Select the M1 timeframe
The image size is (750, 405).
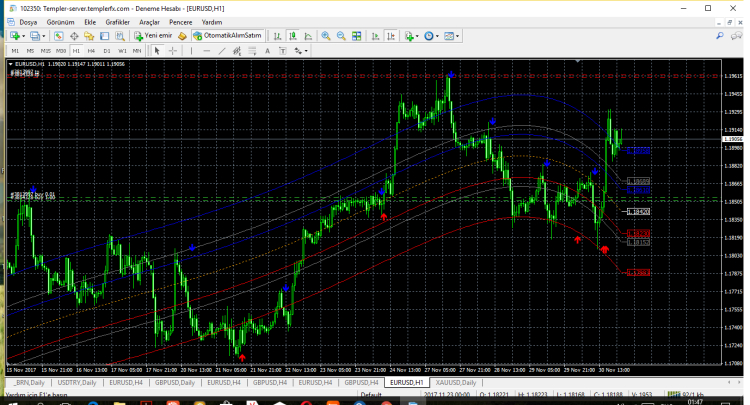coord(15,51)
